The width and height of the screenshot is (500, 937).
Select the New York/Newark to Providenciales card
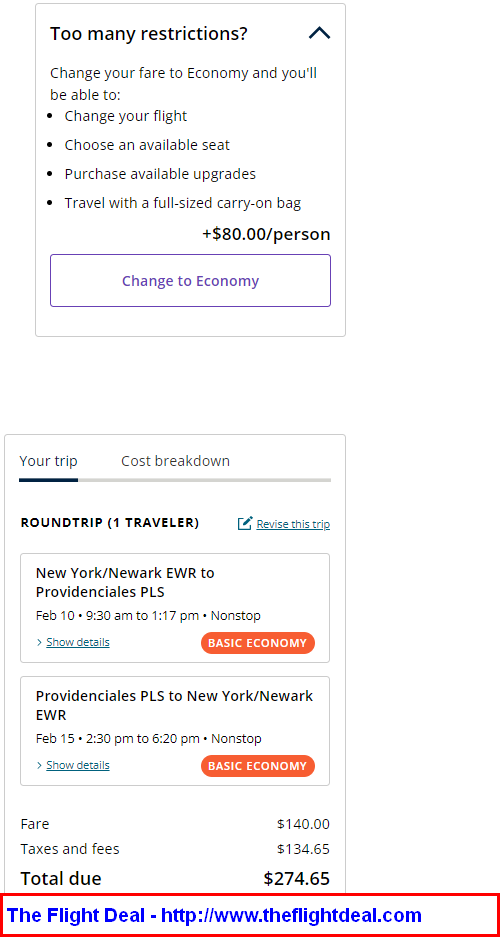175,608
